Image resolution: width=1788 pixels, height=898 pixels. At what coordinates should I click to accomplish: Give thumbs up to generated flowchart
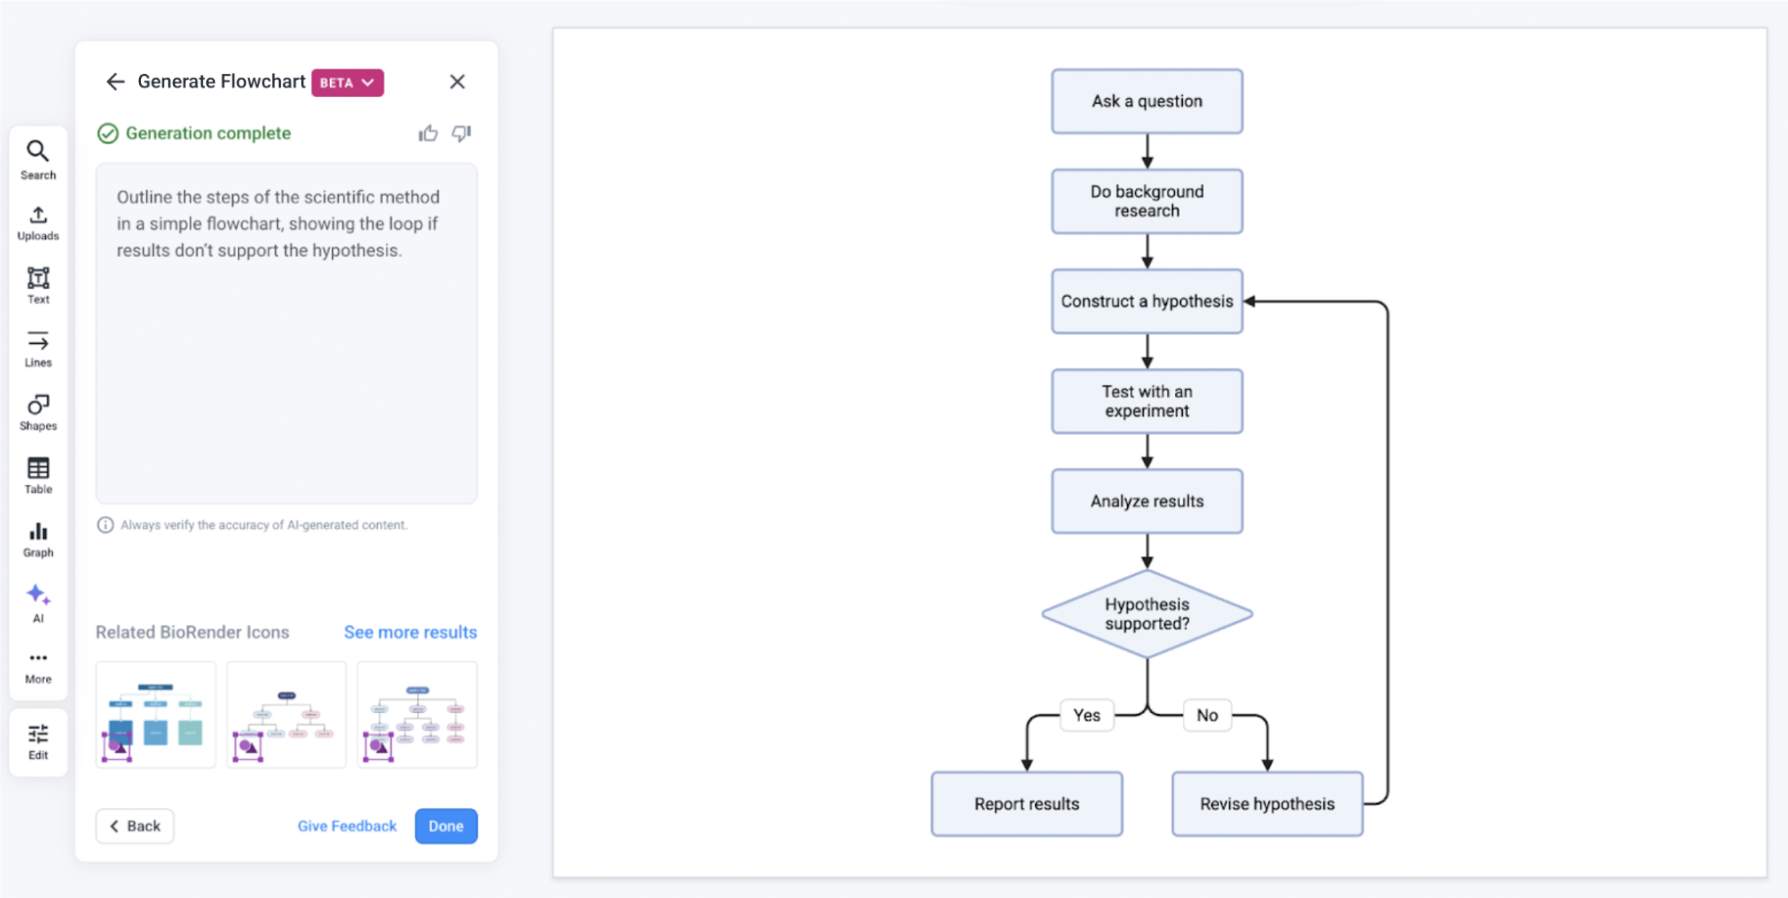coord(428,133)
